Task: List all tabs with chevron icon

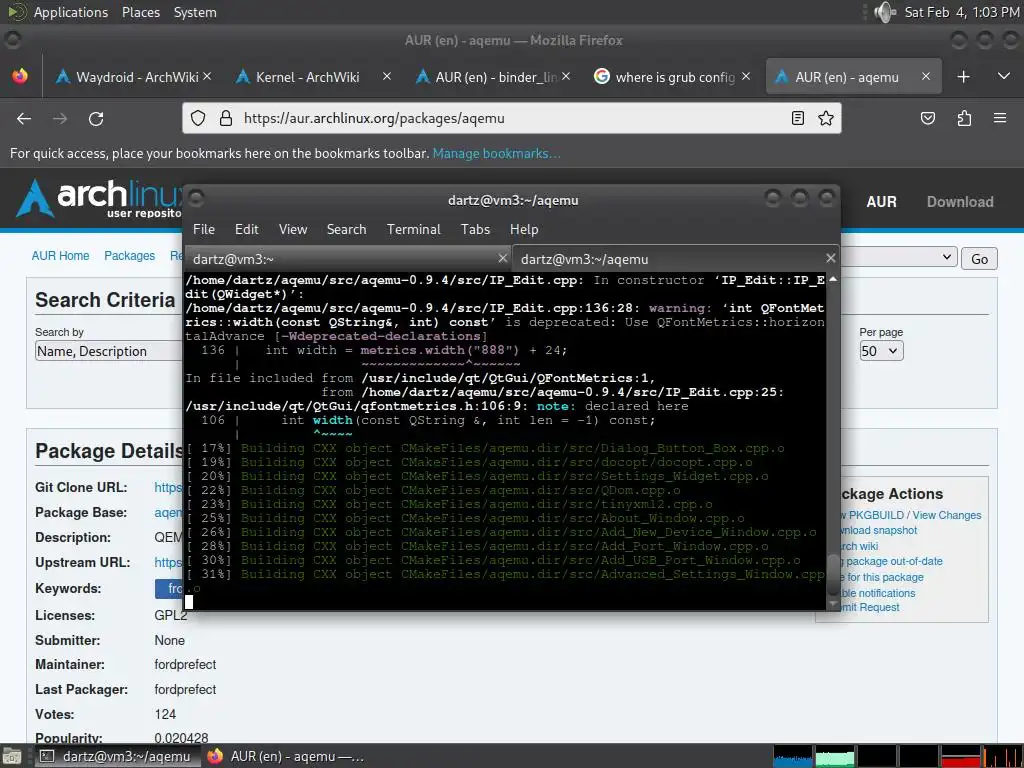Action: point(1004,77)
